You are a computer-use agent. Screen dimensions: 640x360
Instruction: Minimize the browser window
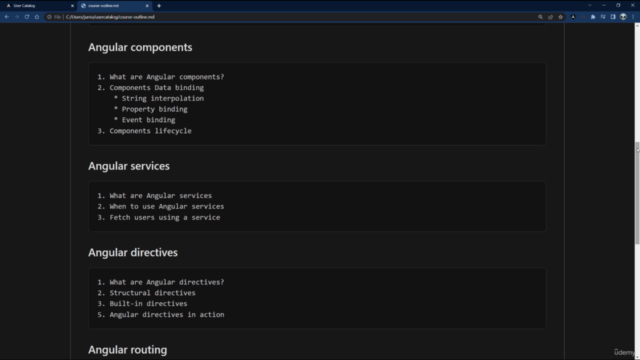(604, 5)
